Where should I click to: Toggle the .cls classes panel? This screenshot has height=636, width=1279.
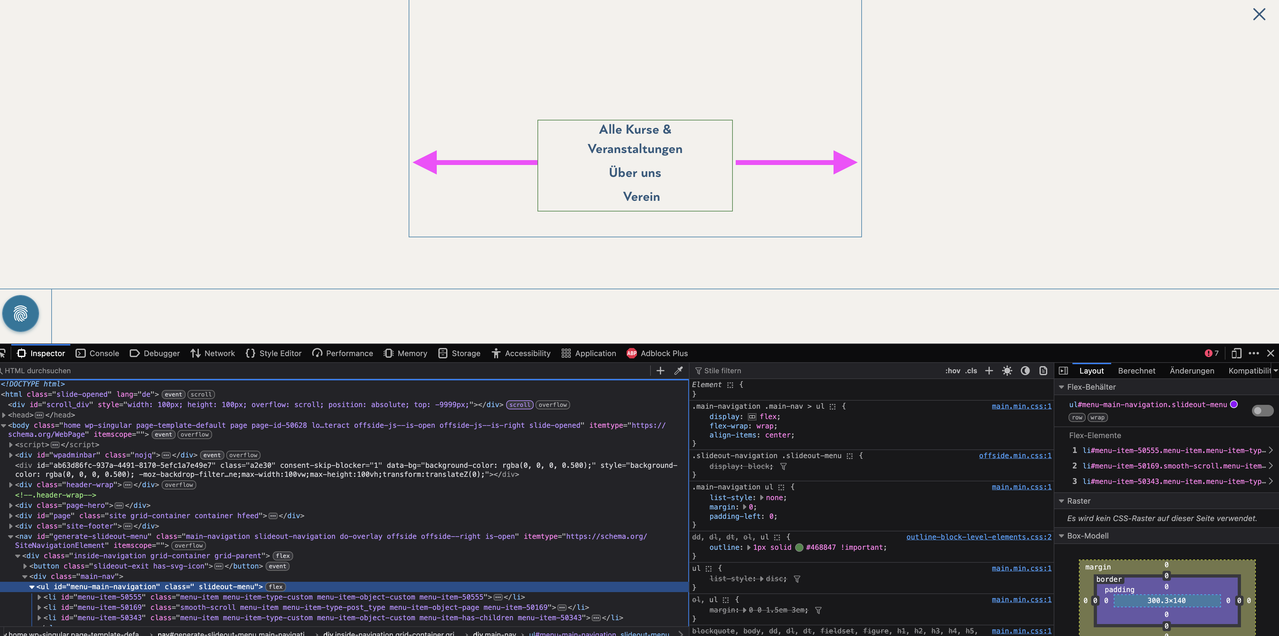971,370
